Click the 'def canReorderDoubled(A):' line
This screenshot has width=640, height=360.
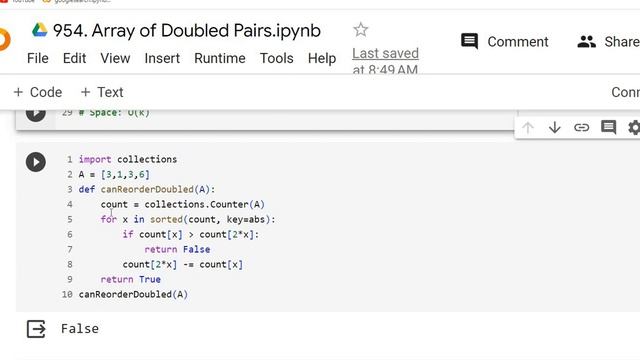[147, 189]
